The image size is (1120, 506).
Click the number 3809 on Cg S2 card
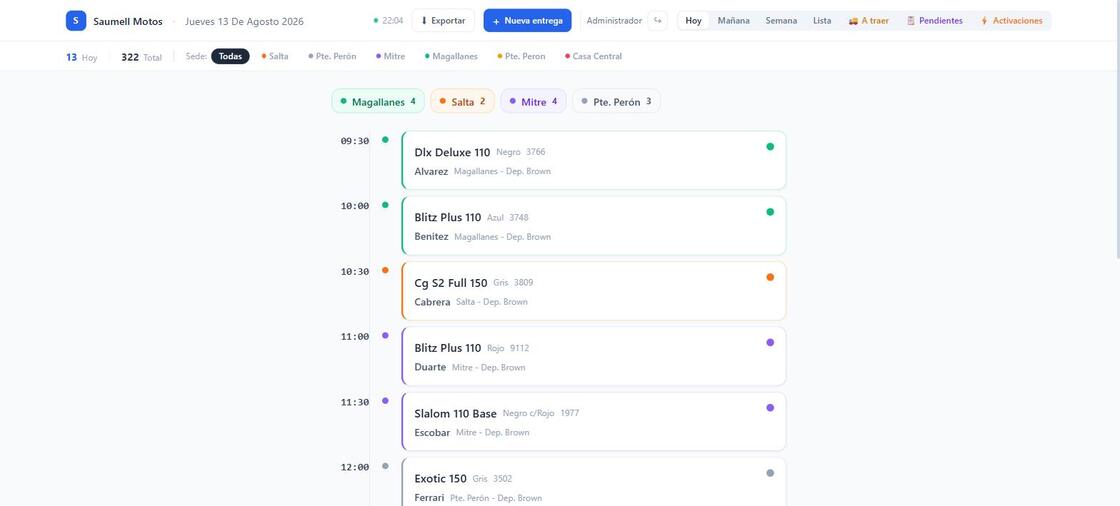[524, 283]
